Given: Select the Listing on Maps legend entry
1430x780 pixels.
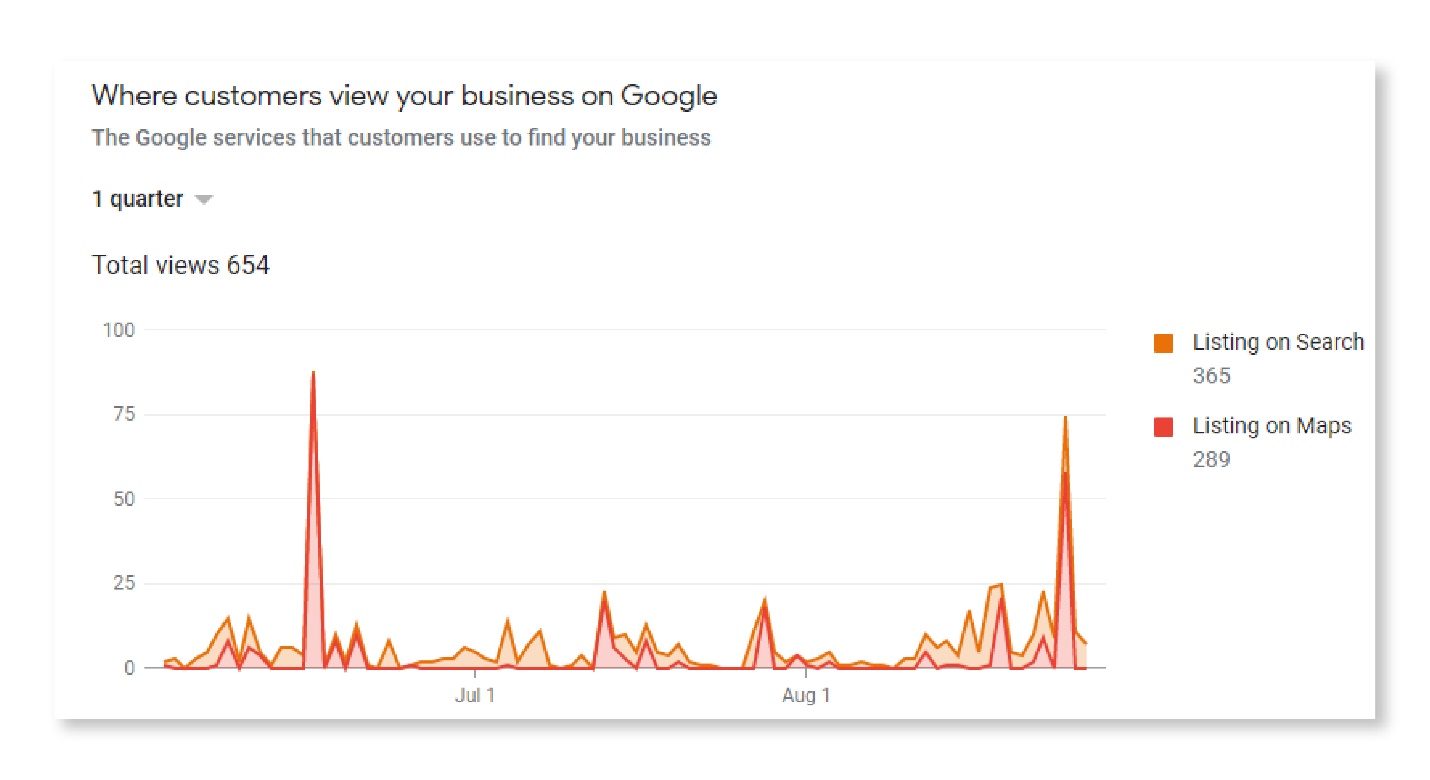Looking at the screenshot, I should pyautogui.click(x=1271, y=425).
